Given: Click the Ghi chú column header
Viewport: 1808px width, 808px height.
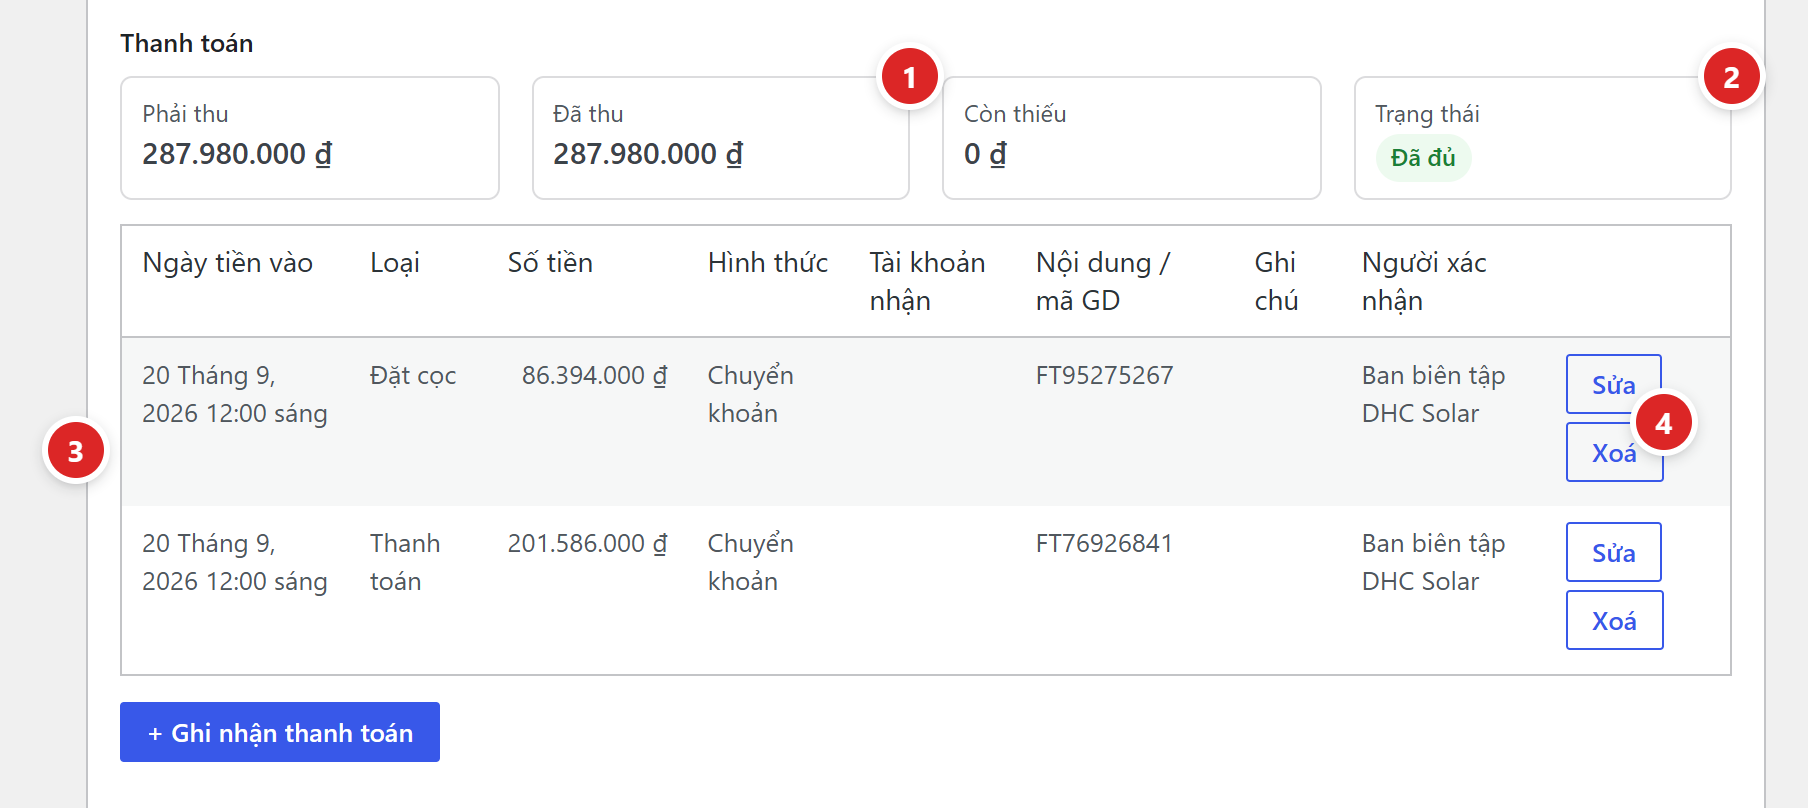Looking at the screenshot, I should [1276, 281].
